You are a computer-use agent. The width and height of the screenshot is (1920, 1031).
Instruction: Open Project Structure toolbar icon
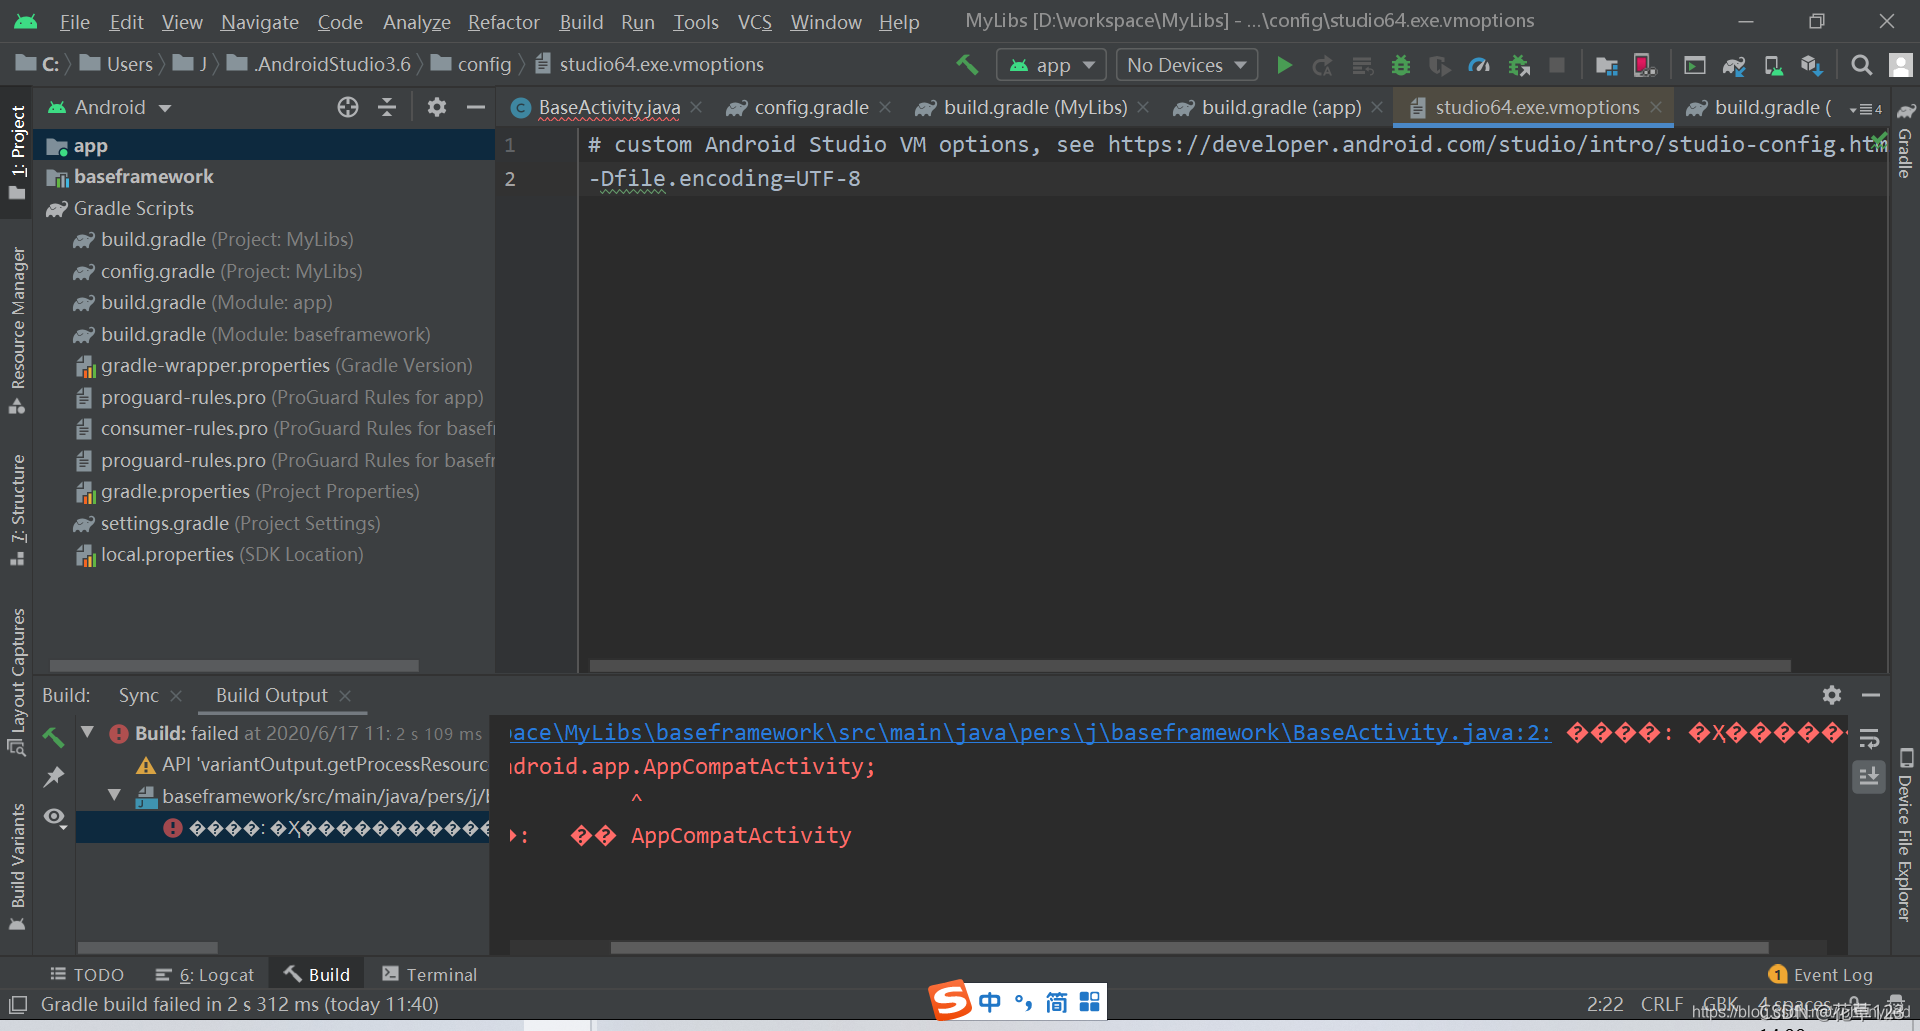[x=1606, y=65]
